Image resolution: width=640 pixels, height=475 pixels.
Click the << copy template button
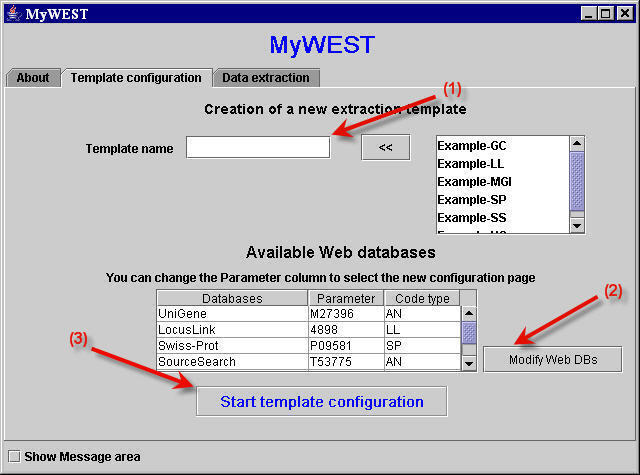pyautogui.click(x=385, y=147)
